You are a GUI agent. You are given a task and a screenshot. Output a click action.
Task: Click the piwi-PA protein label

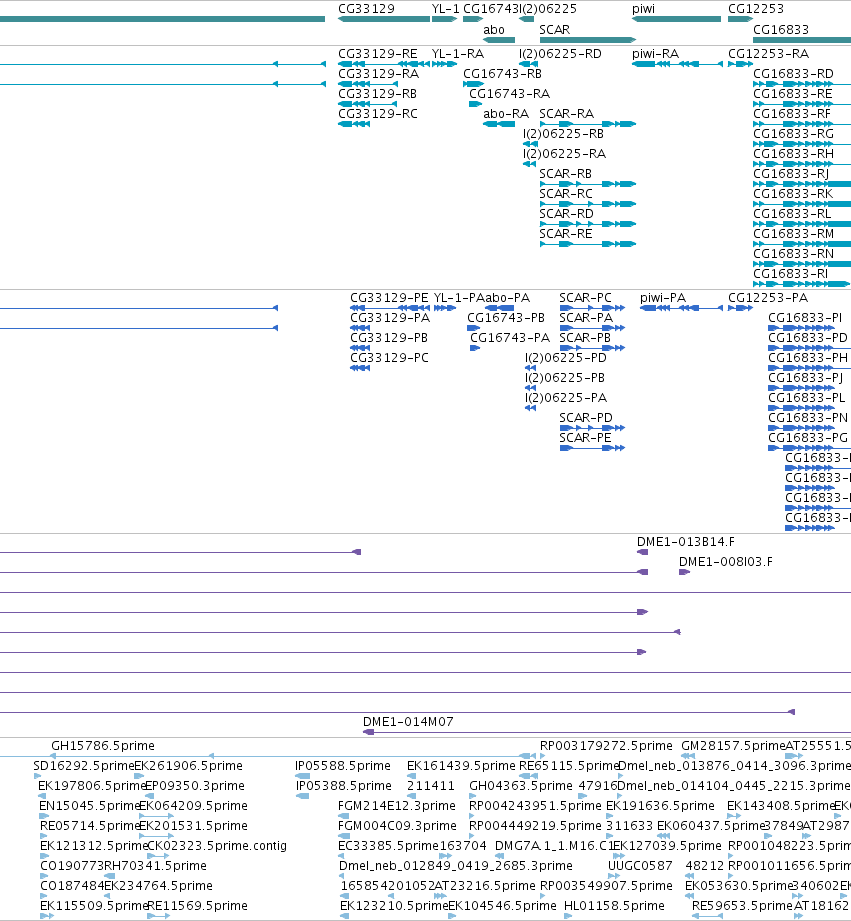coord(663,298)
